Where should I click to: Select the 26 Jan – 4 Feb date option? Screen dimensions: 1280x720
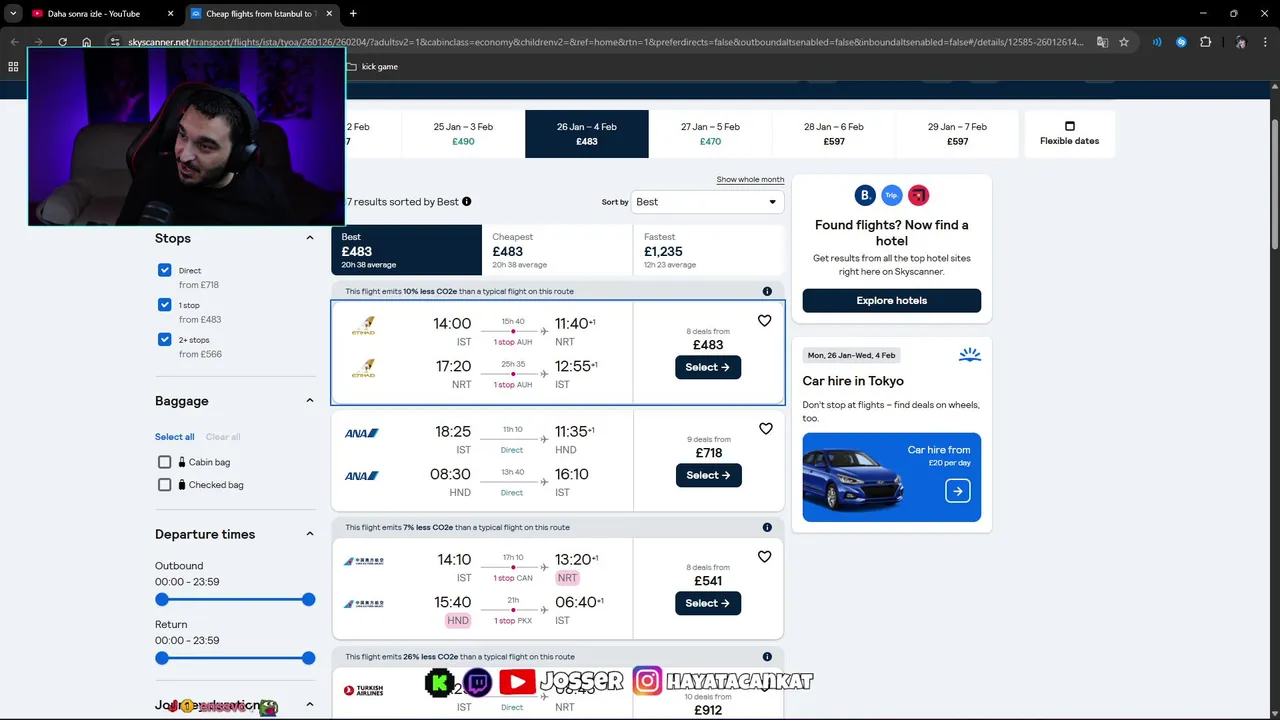pyautogui.click(x=587, y=134)
